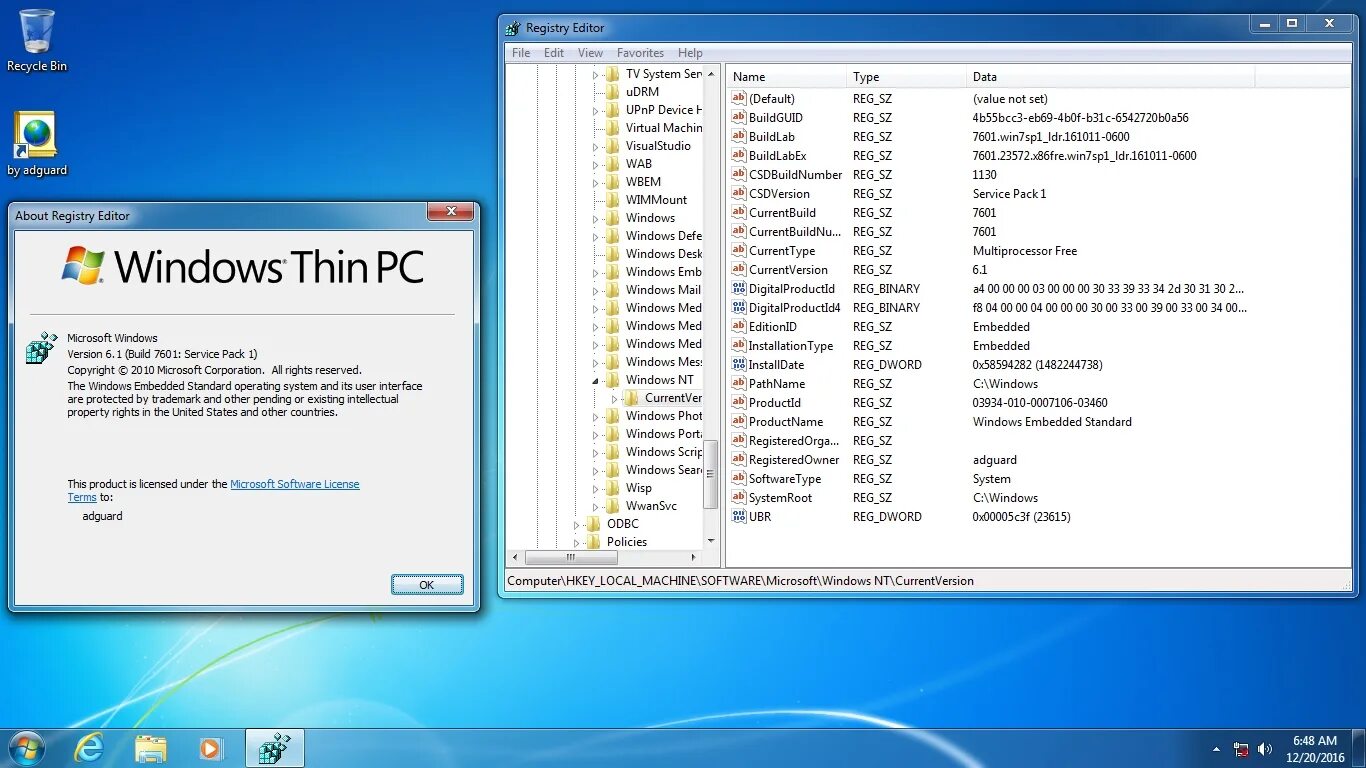Select the SoftwareType value name
This screenshot has width=1366, height=768.
[785, 479]
